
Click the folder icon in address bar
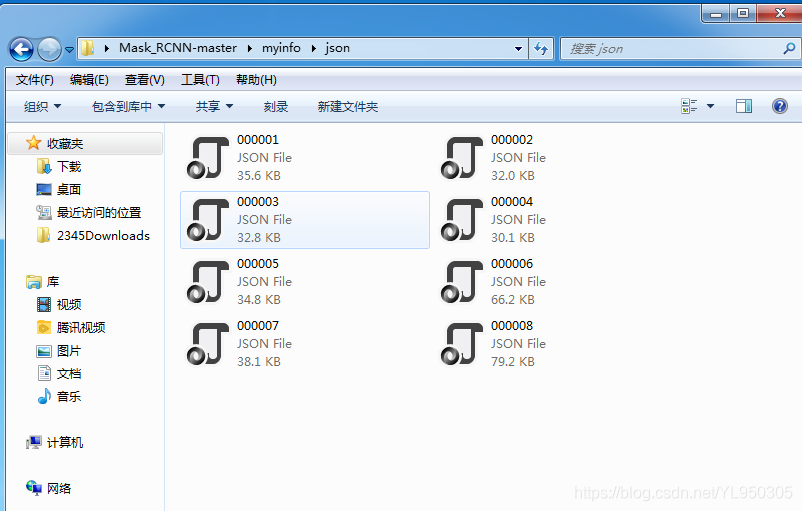click(x=87, y=48)
